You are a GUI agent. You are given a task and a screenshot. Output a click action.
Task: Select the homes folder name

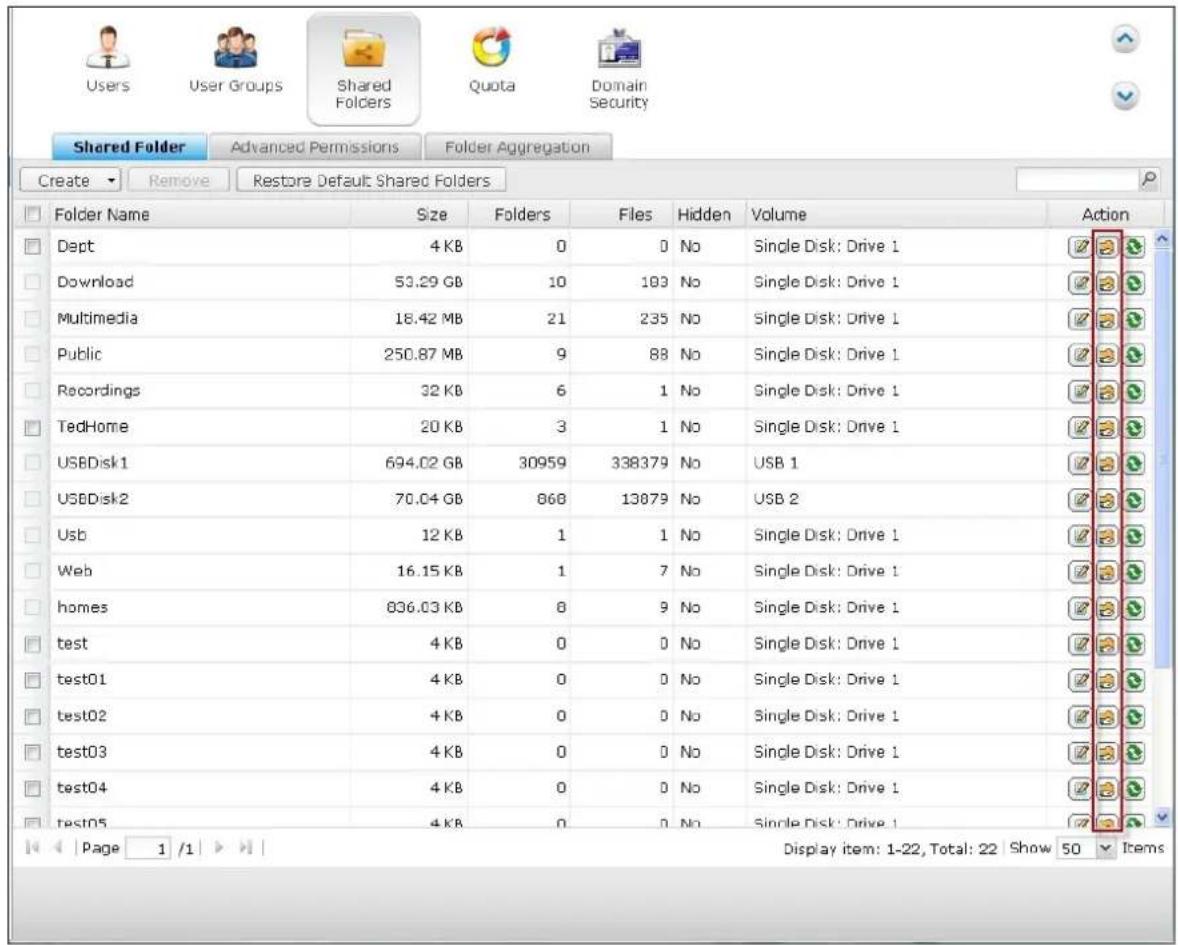[x=83, y=607]
